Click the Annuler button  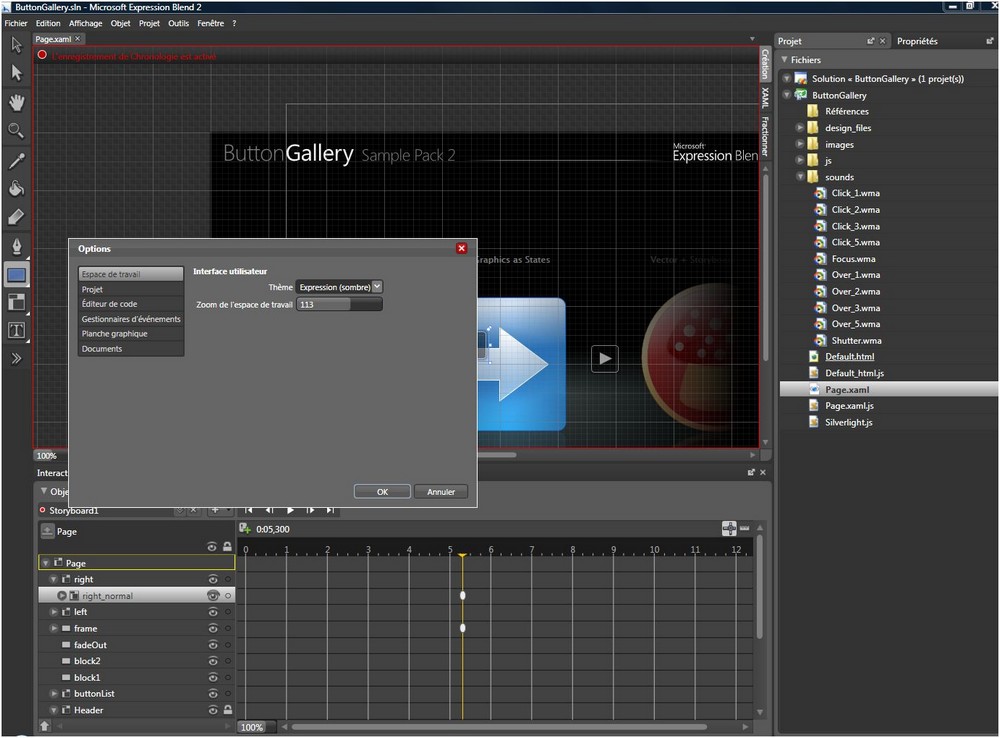441,492
